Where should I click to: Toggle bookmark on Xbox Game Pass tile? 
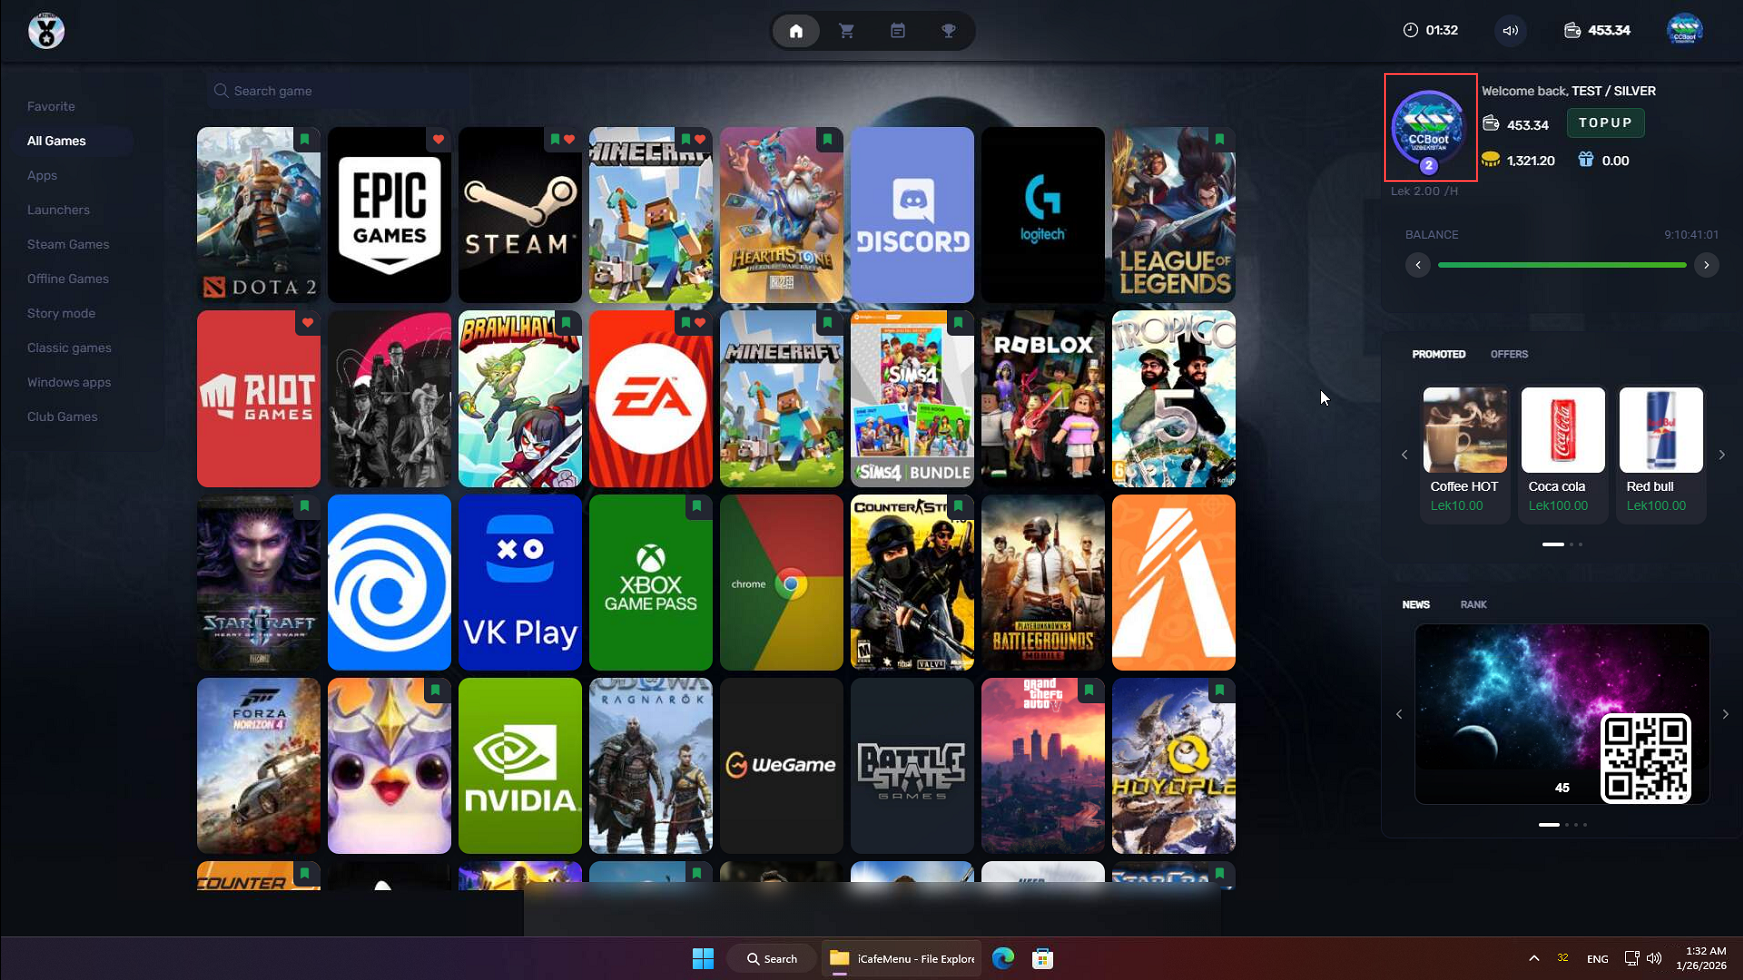point(697,507)
